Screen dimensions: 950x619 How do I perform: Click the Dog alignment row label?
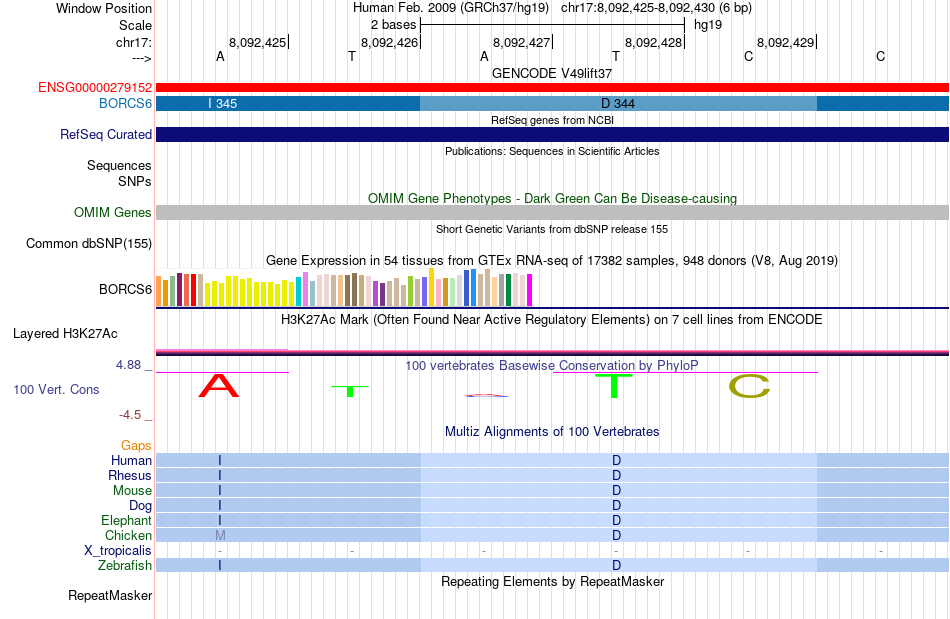[140, 505]
